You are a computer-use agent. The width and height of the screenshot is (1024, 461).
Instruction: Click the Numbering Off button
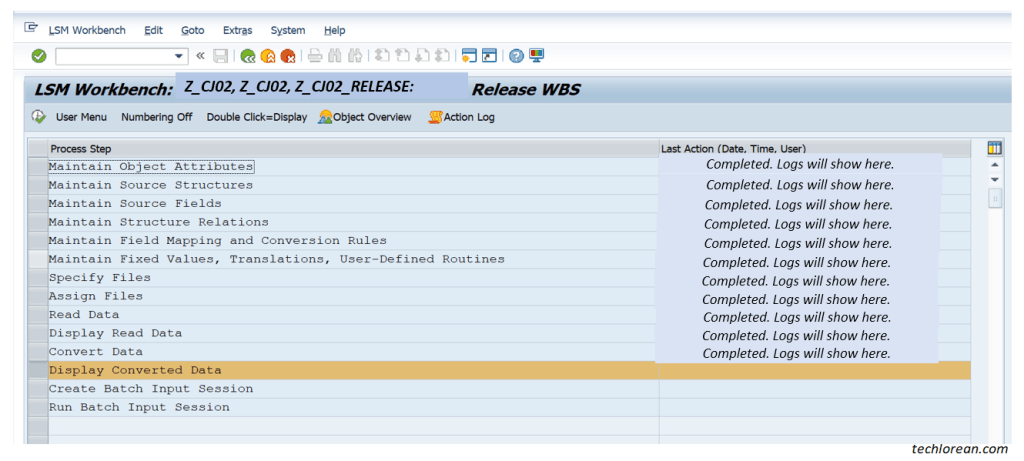click(x=157, y=118)
